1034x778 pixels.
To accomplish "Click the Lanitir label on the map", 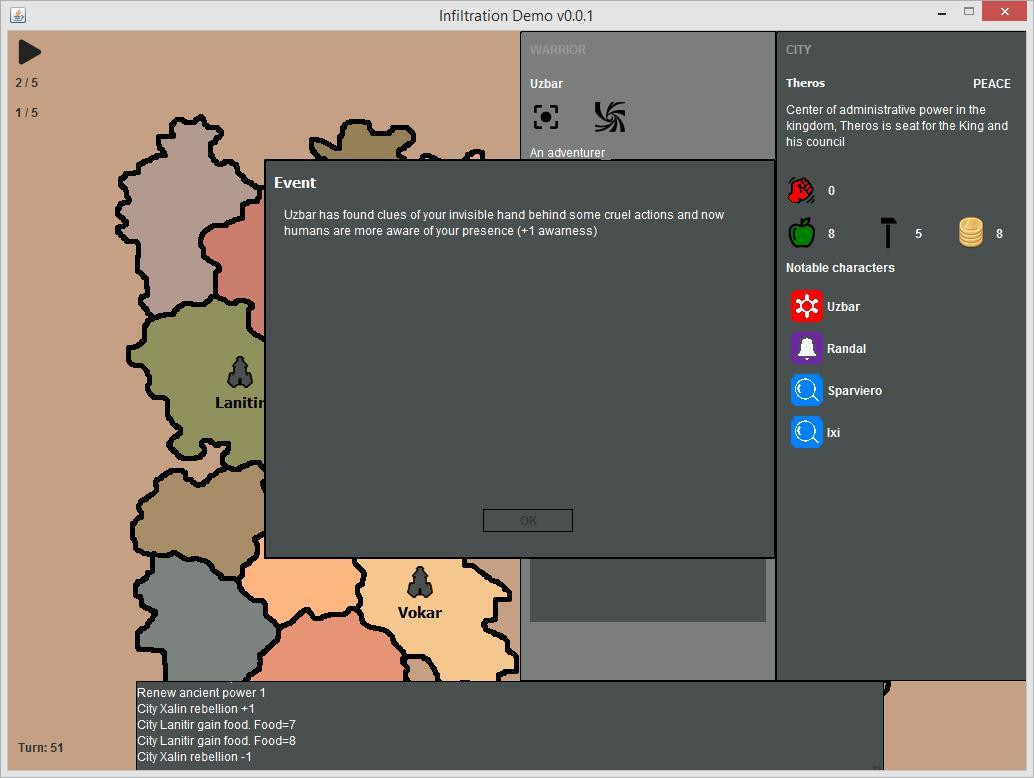I will [x=240, y=403].
